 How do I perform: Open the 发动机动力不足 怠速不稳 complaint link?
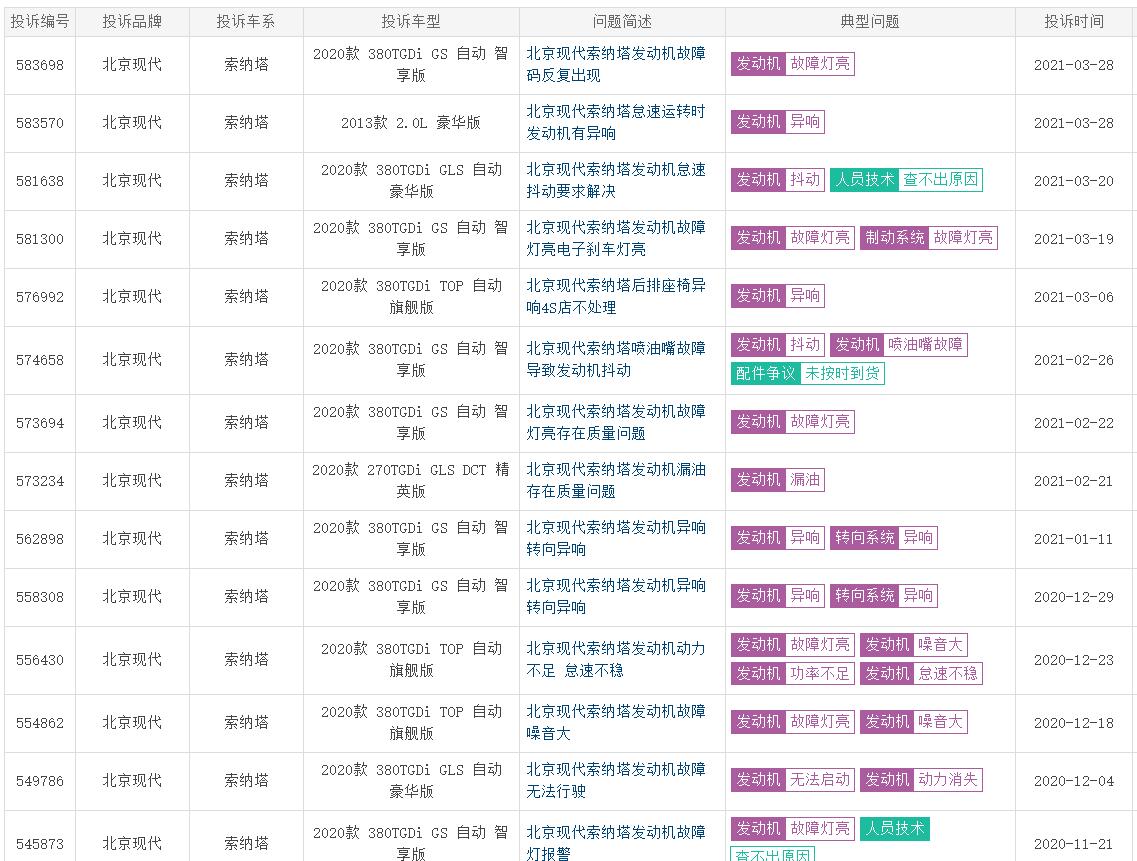(x=616, y=659)
